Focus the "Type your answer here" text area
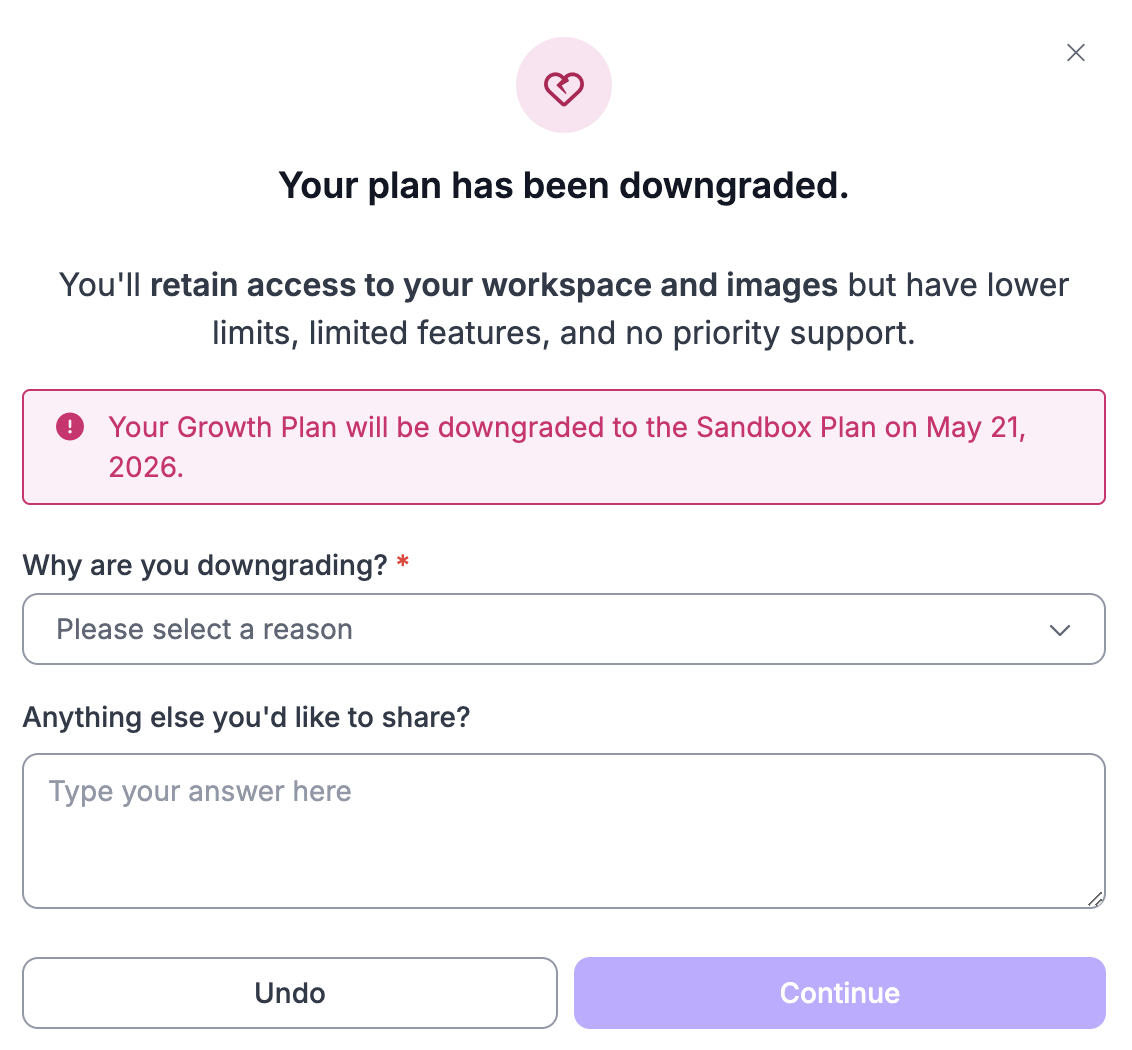The width and height of the screenshot is (1132, 1050). (563, 830)
